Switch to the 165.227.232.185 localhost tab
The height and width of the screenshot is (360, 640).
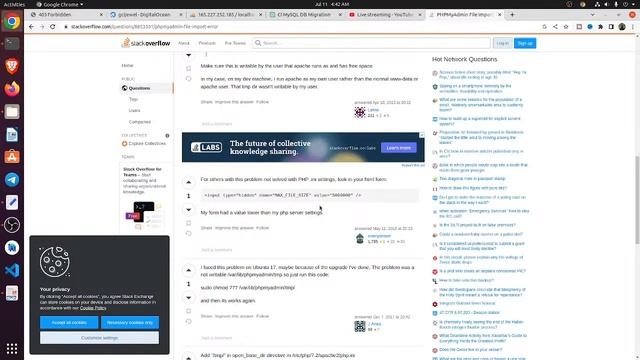point(227,15)
